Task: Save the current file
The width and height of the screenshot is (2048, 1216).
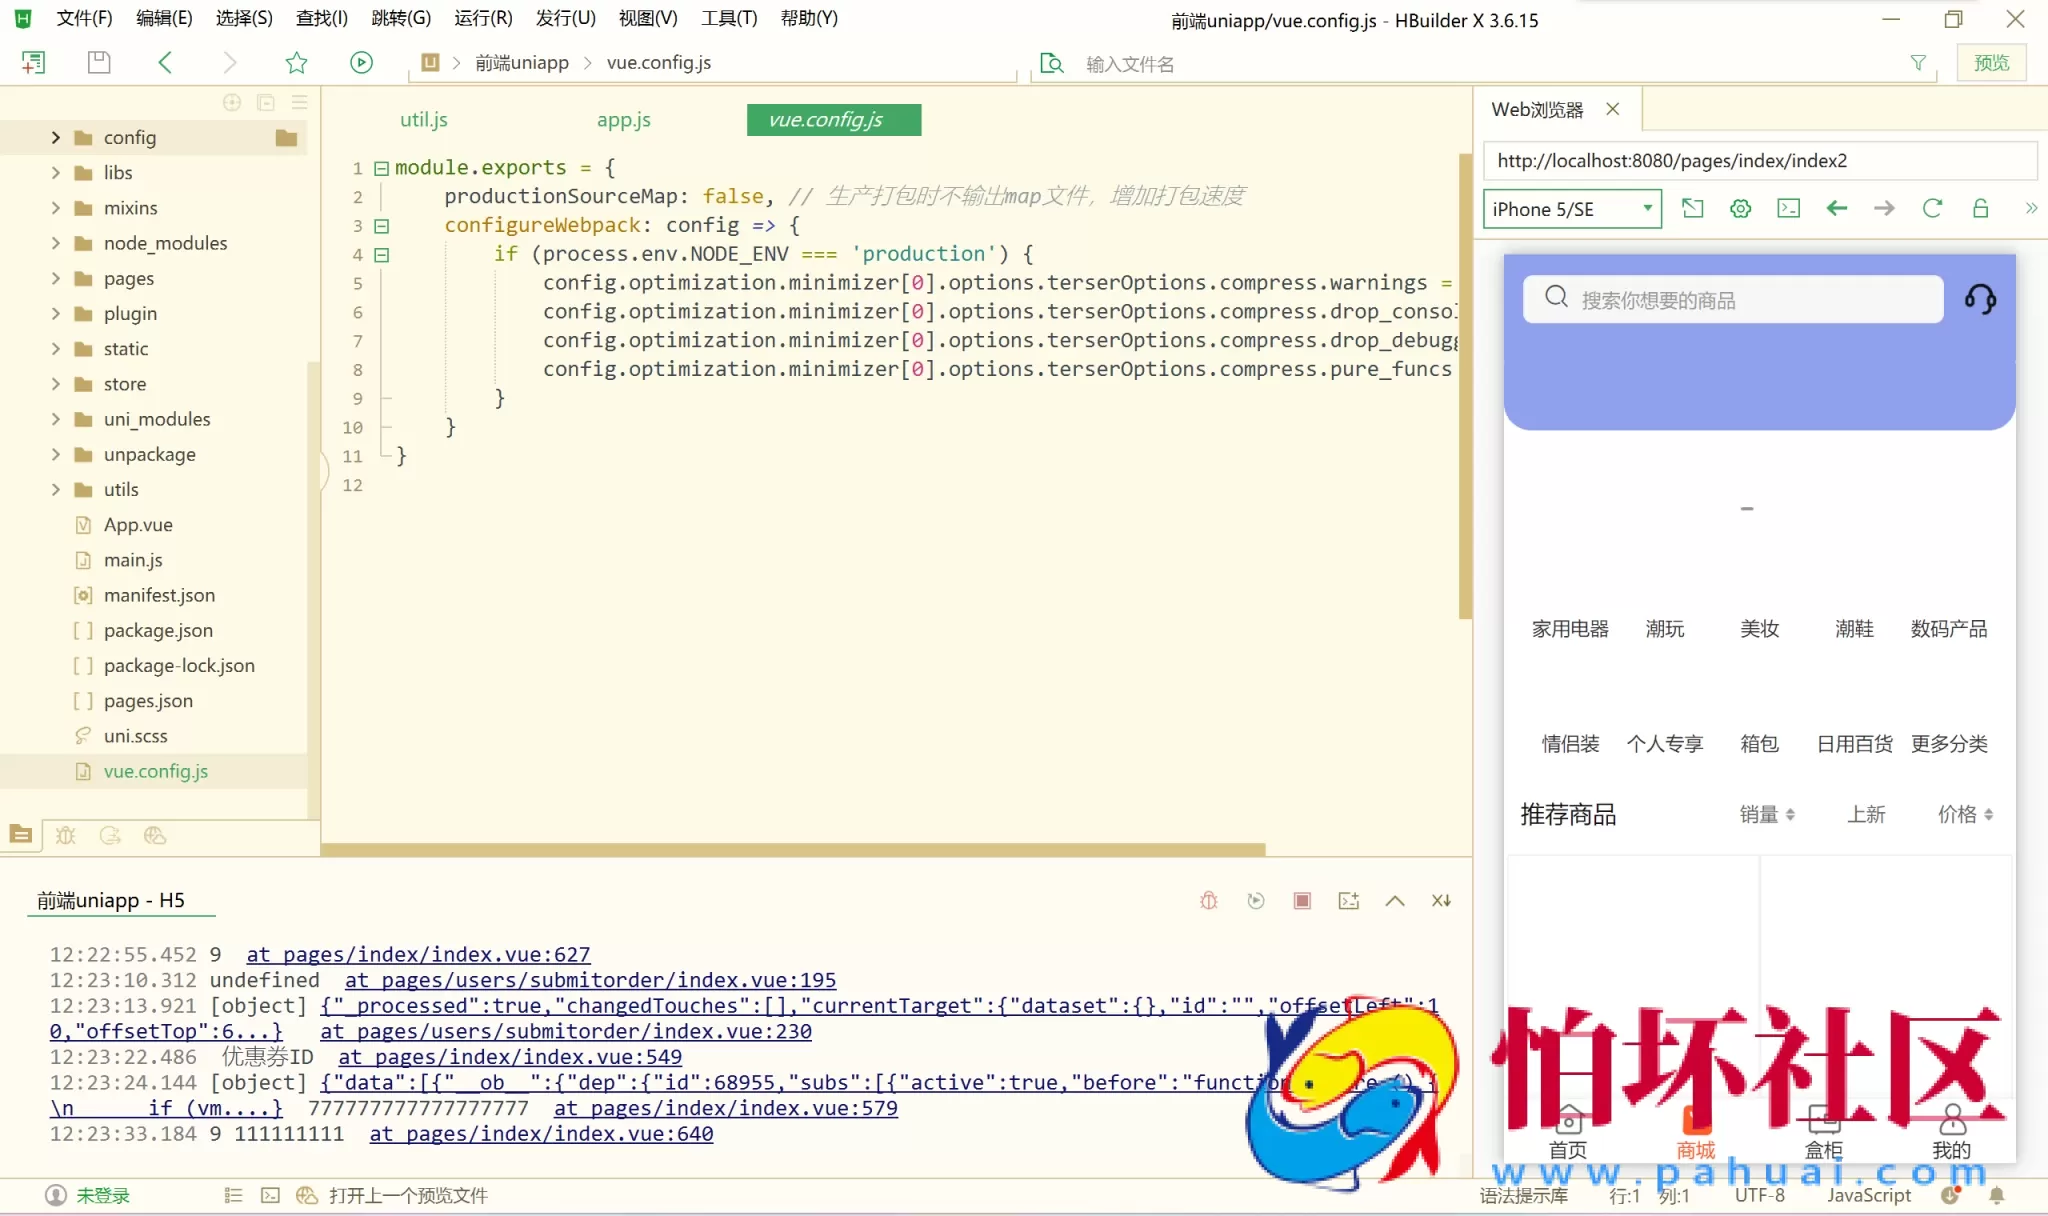Action: [x=97, y=62]
